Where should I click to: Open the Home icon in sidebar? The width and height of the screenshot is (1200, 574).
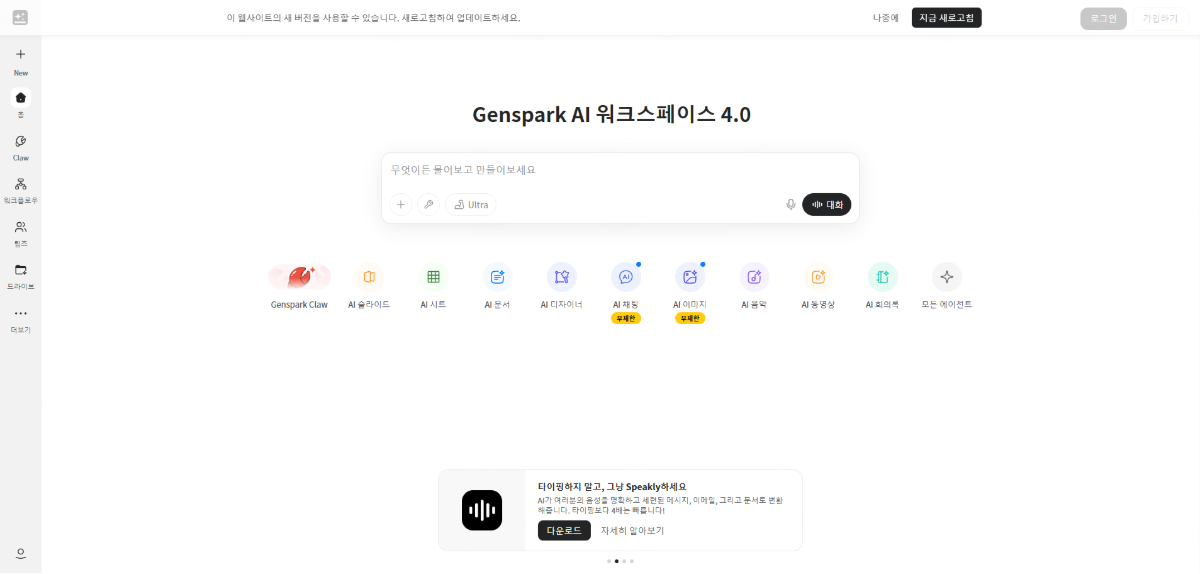point(20,97)
